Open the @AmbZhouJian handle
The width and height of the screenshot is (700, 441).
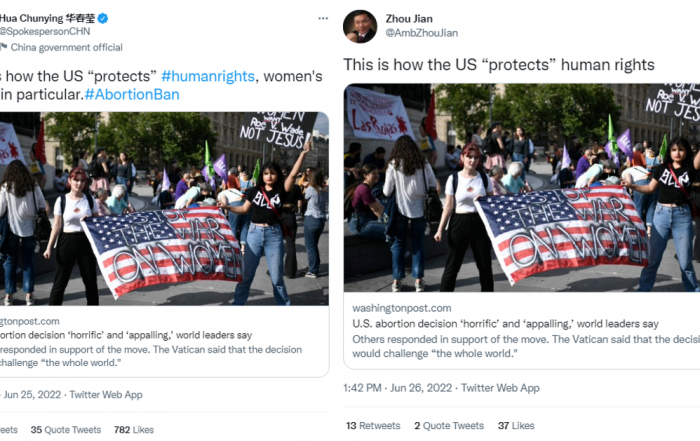click(x=421, y=33)
